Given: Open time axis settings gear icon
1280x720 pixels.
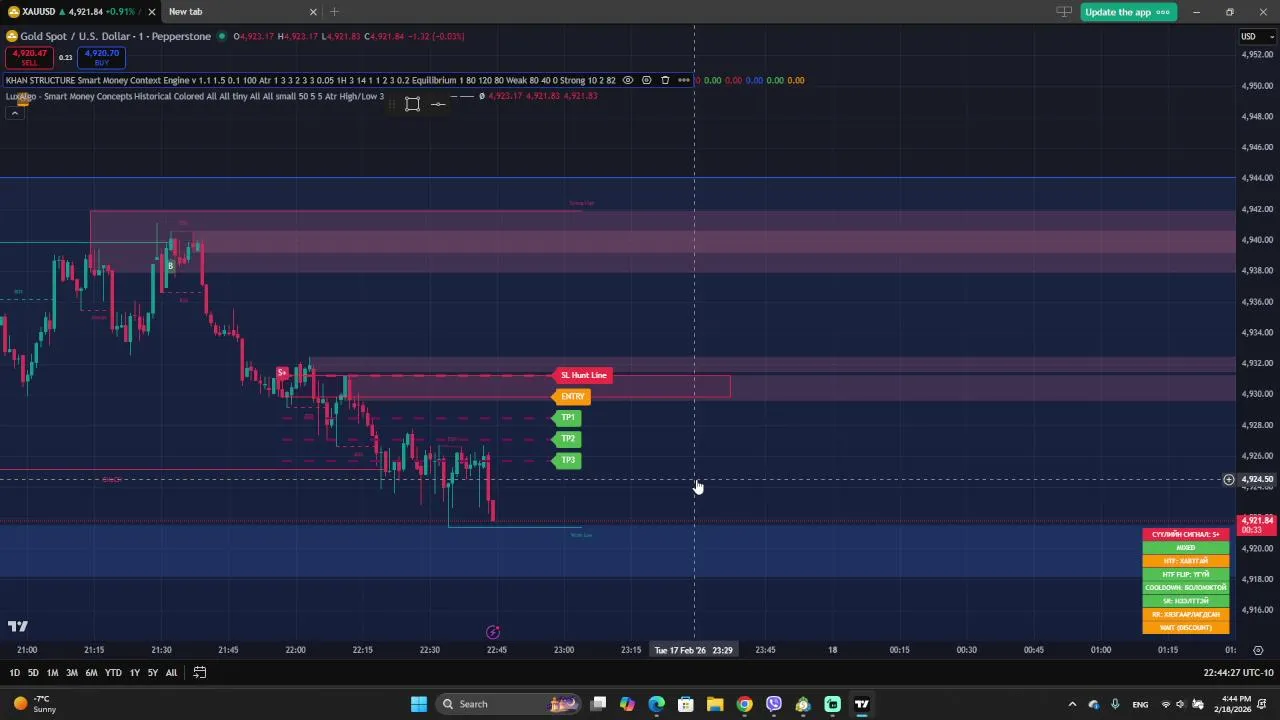Looking at the screenshot, I should click(1258, 650).
